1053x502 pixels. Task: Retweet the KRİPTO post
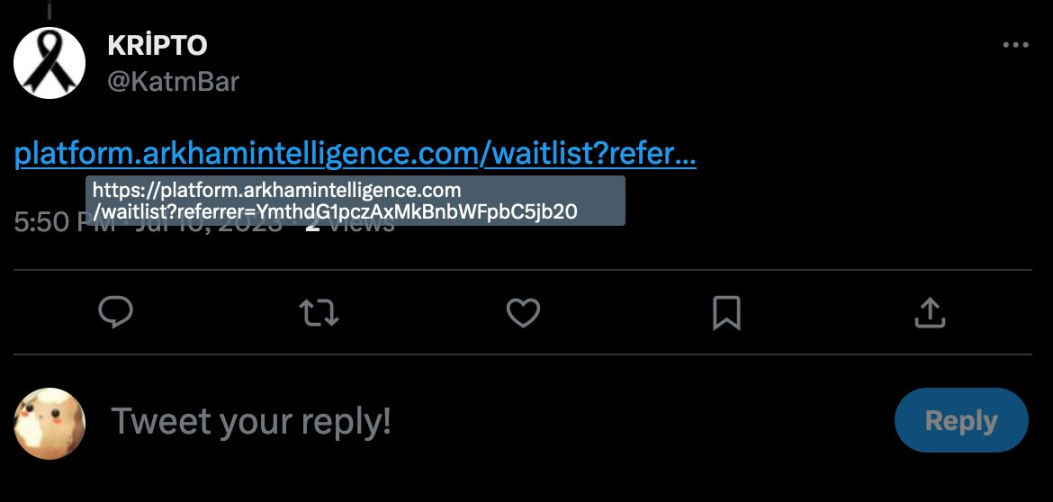320,314
